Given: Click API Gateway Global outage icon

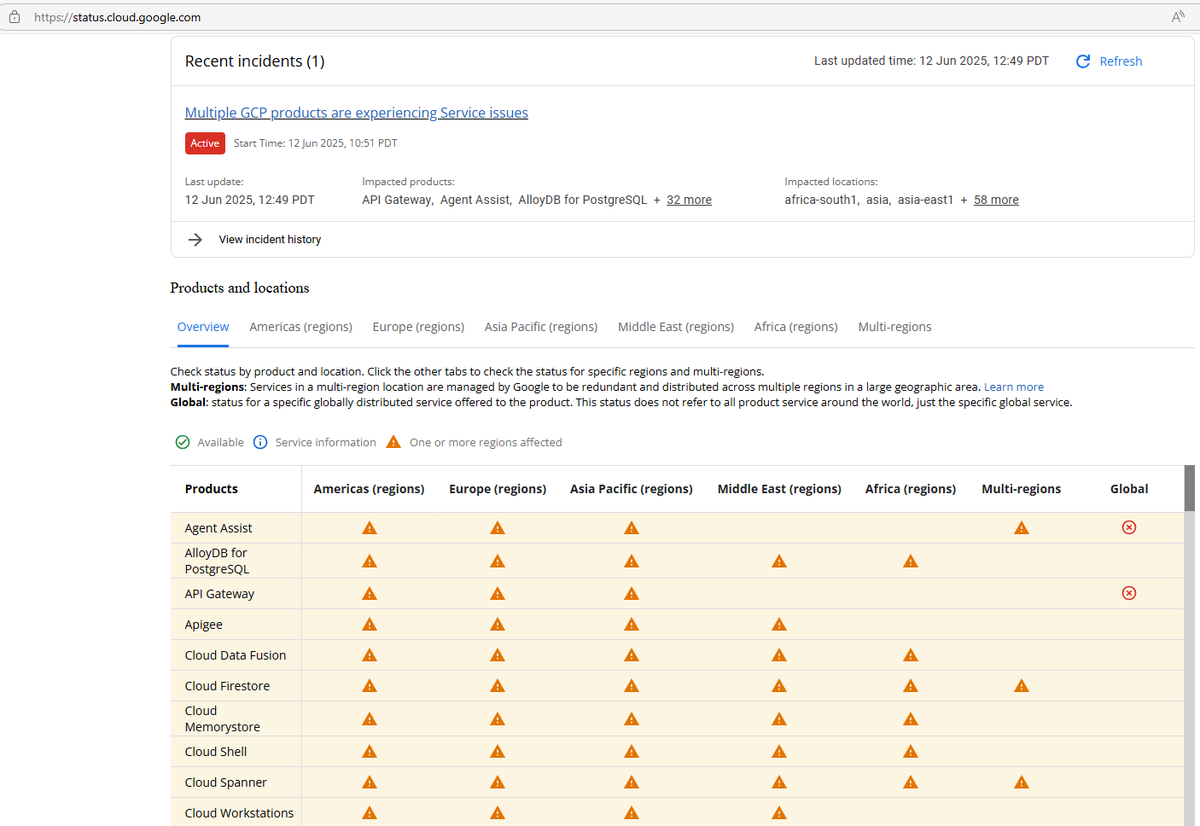Looking at the screenshot, I should [x=1129, y=593].
